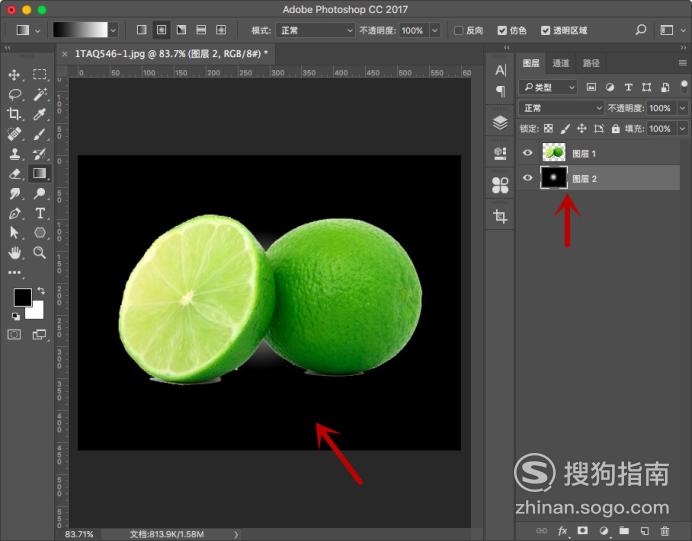Hide 图层 1 with eye icon
The height and width of the screenshot is (541, 692).
[527, 153]
